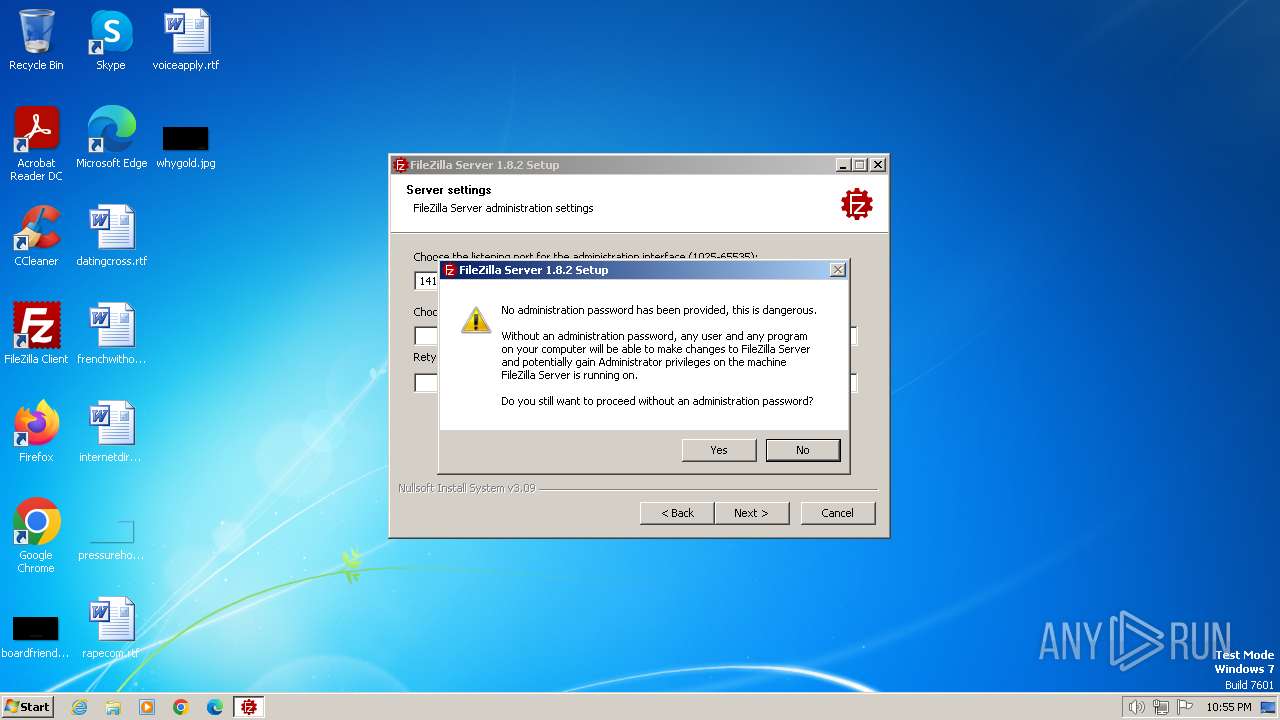Open the Windows Start menu
Image resolution: width=1280 pixels, height=720 pixels.
[27, 707]
